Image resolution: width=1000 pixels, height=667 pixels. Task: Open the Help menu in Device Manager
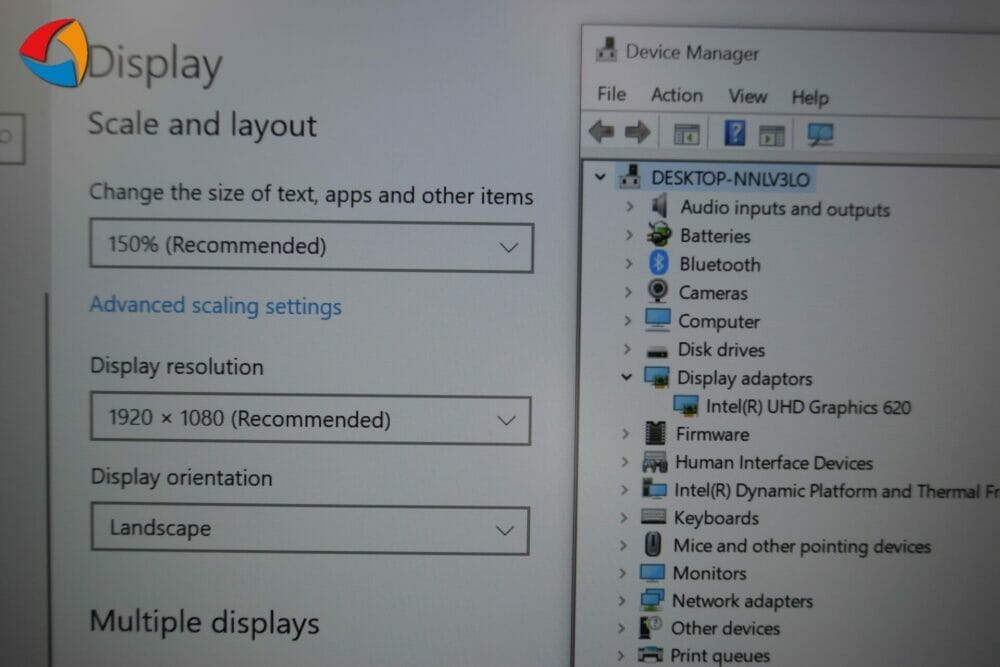click(810, 98)
